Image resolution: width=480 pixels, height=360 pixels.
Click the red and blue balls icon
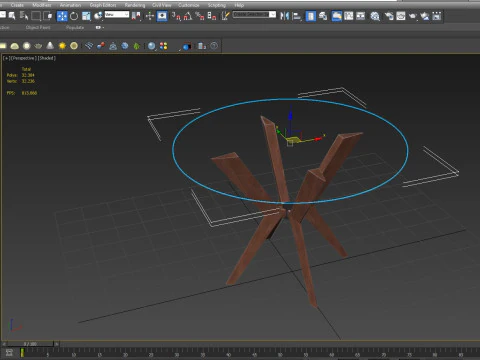pyautogui.click(x=101, y=46)
